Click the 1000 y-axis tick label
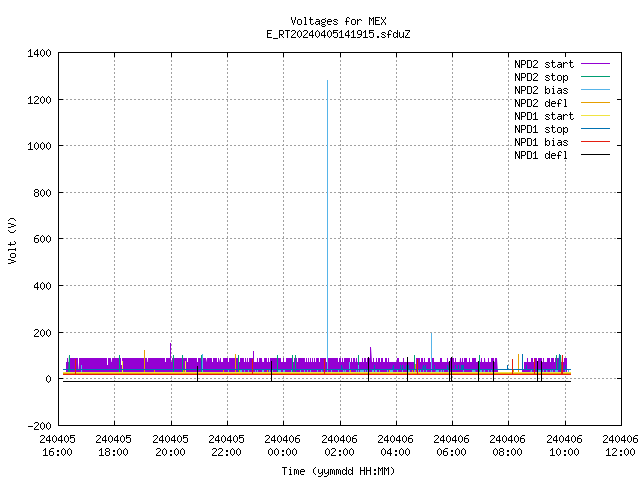 (39, 146)
